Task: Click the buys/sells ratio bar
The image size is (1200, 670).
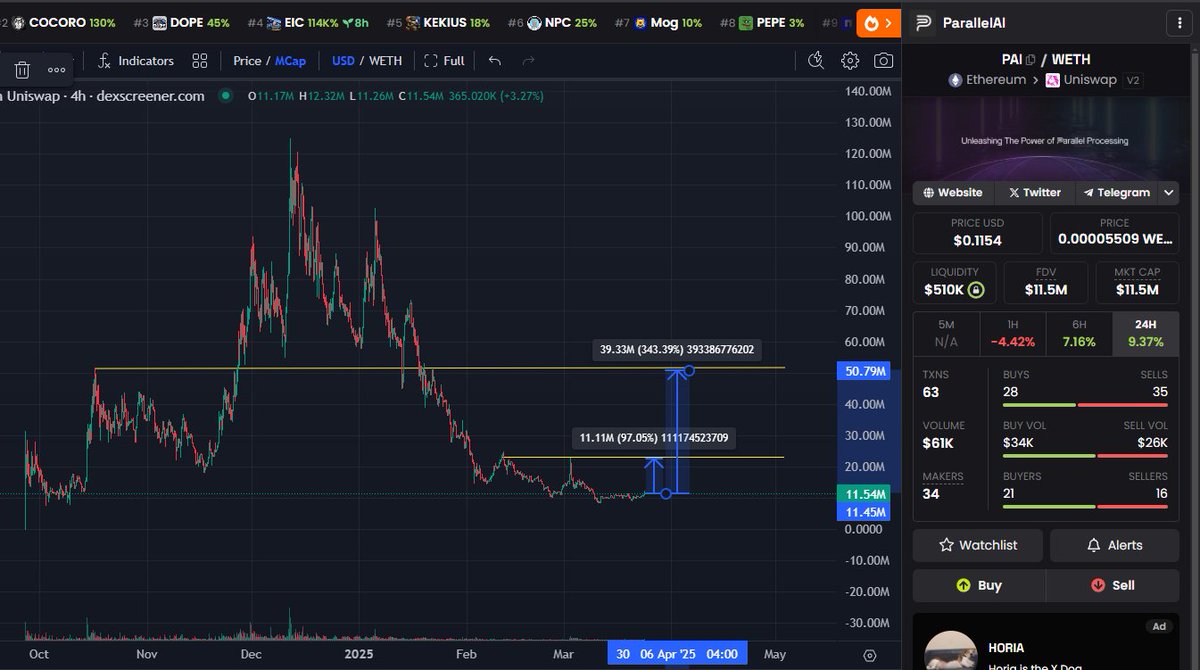Action: click(1085, 405)
